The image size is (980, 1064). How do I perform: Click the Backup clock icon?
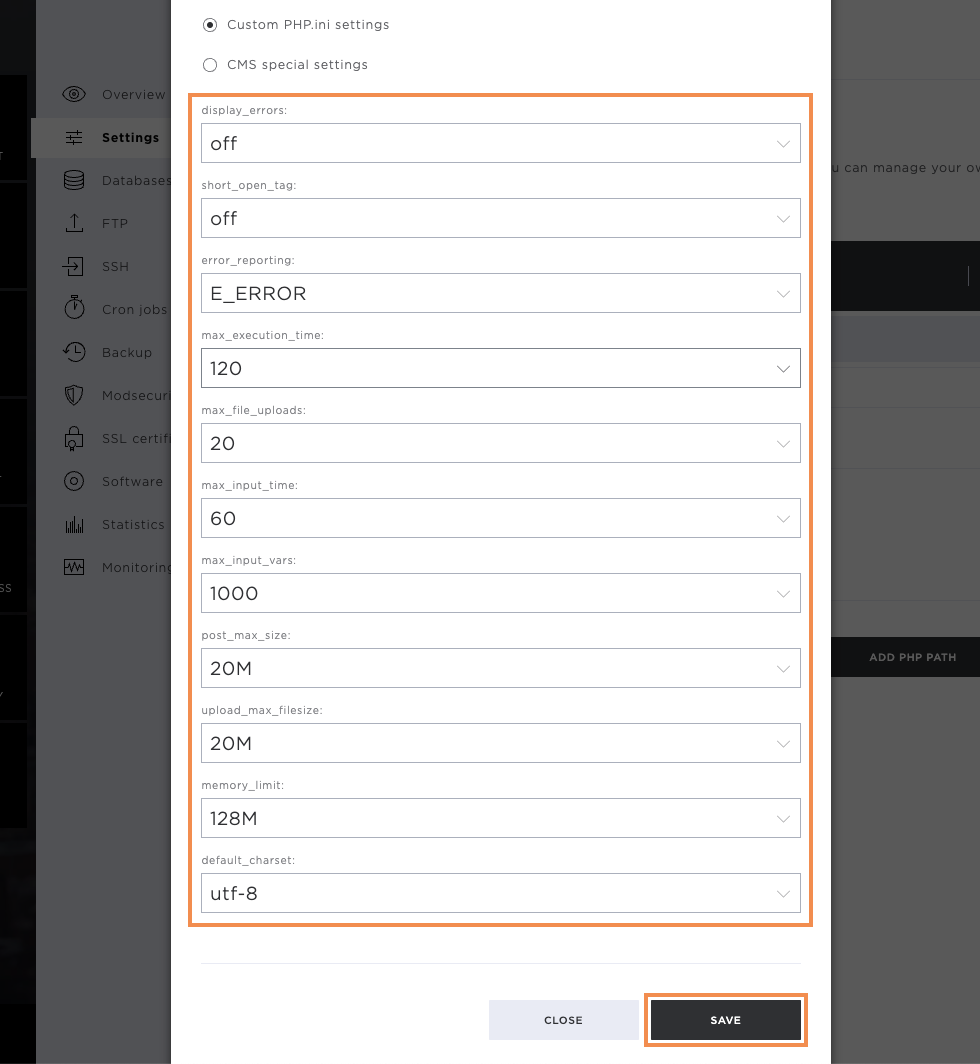click(74, 352)
